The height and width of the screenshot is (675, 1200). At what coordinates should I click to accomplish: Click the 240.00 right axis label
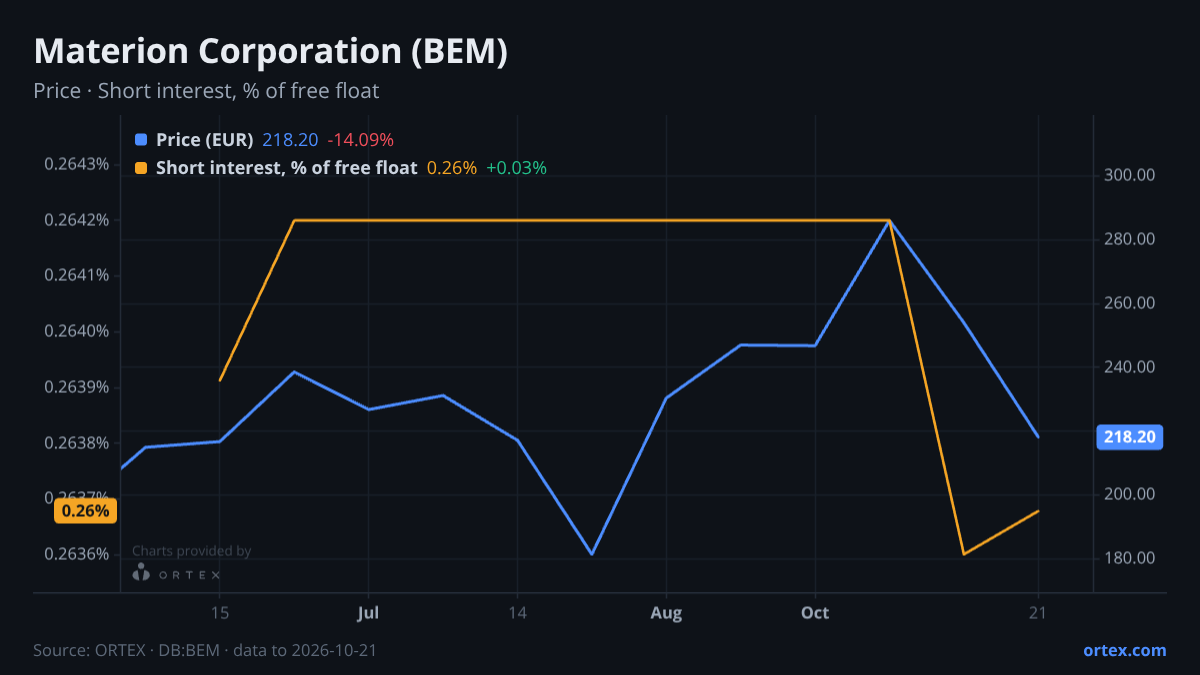1131,367
